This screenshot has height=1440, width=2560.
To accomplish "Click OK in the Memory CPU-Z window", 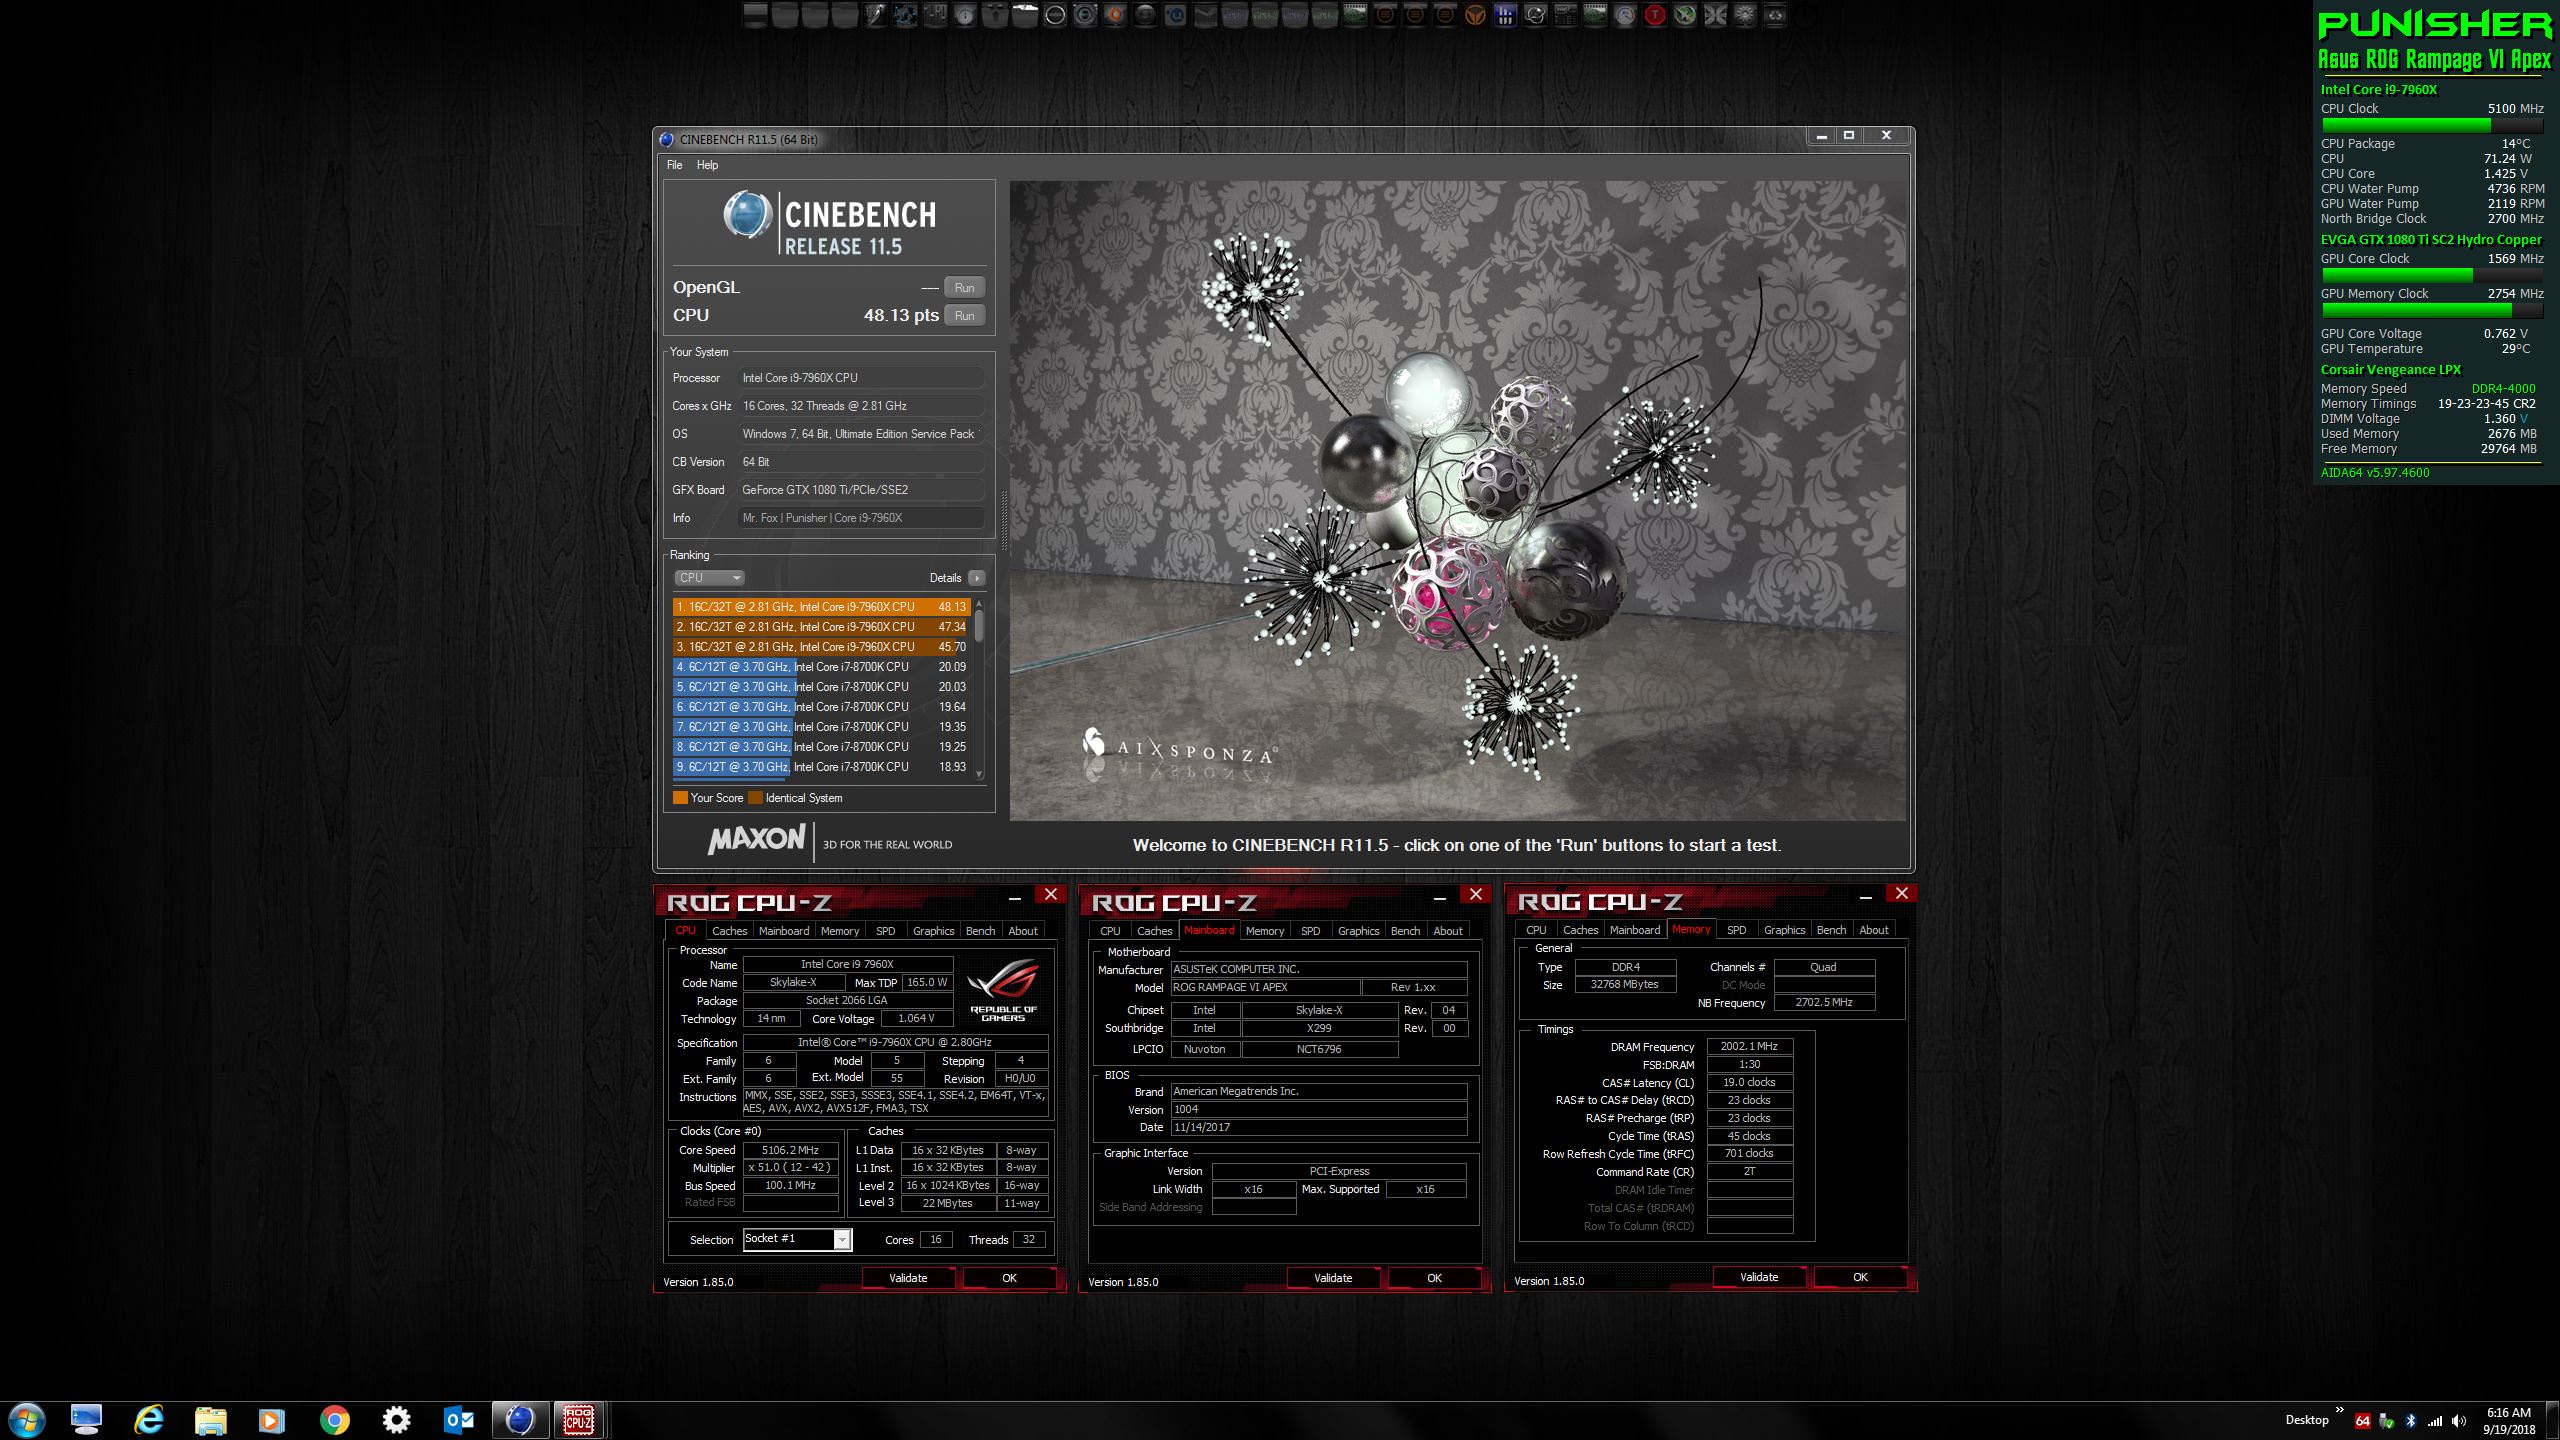I will click(x=1860, y=1277).
